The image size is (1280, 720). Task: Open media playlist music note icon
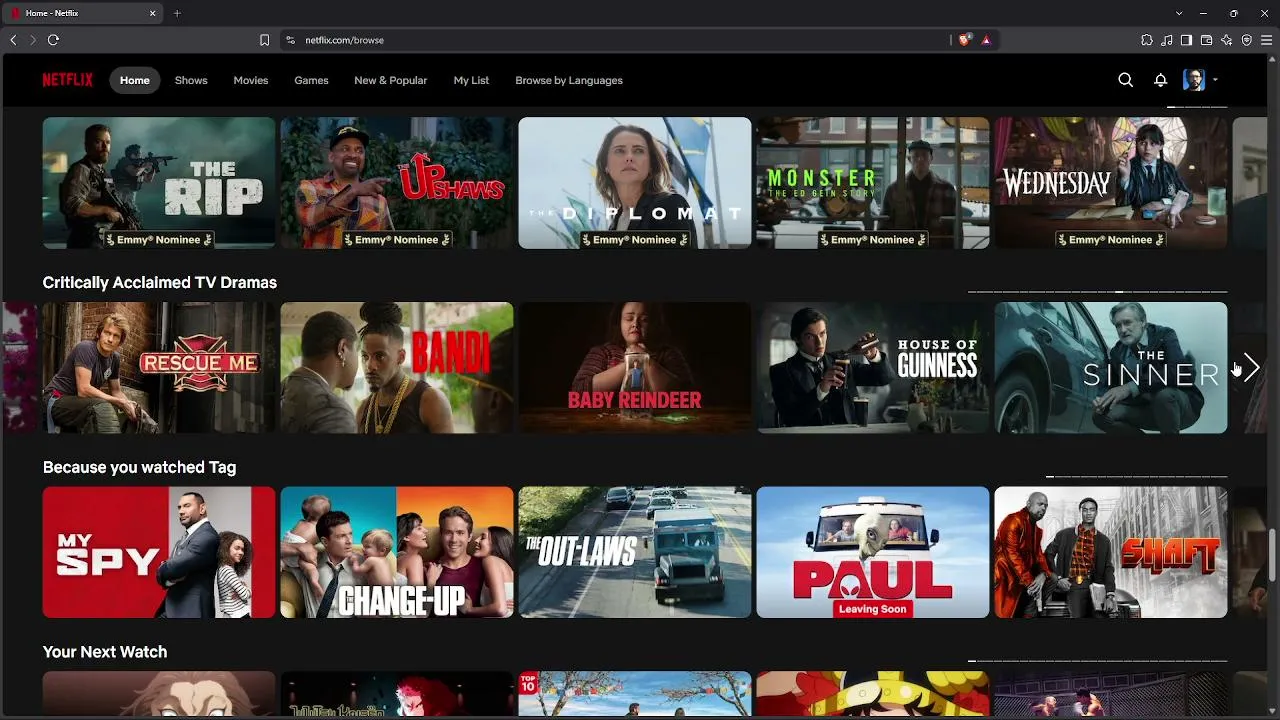point(1167,40)
